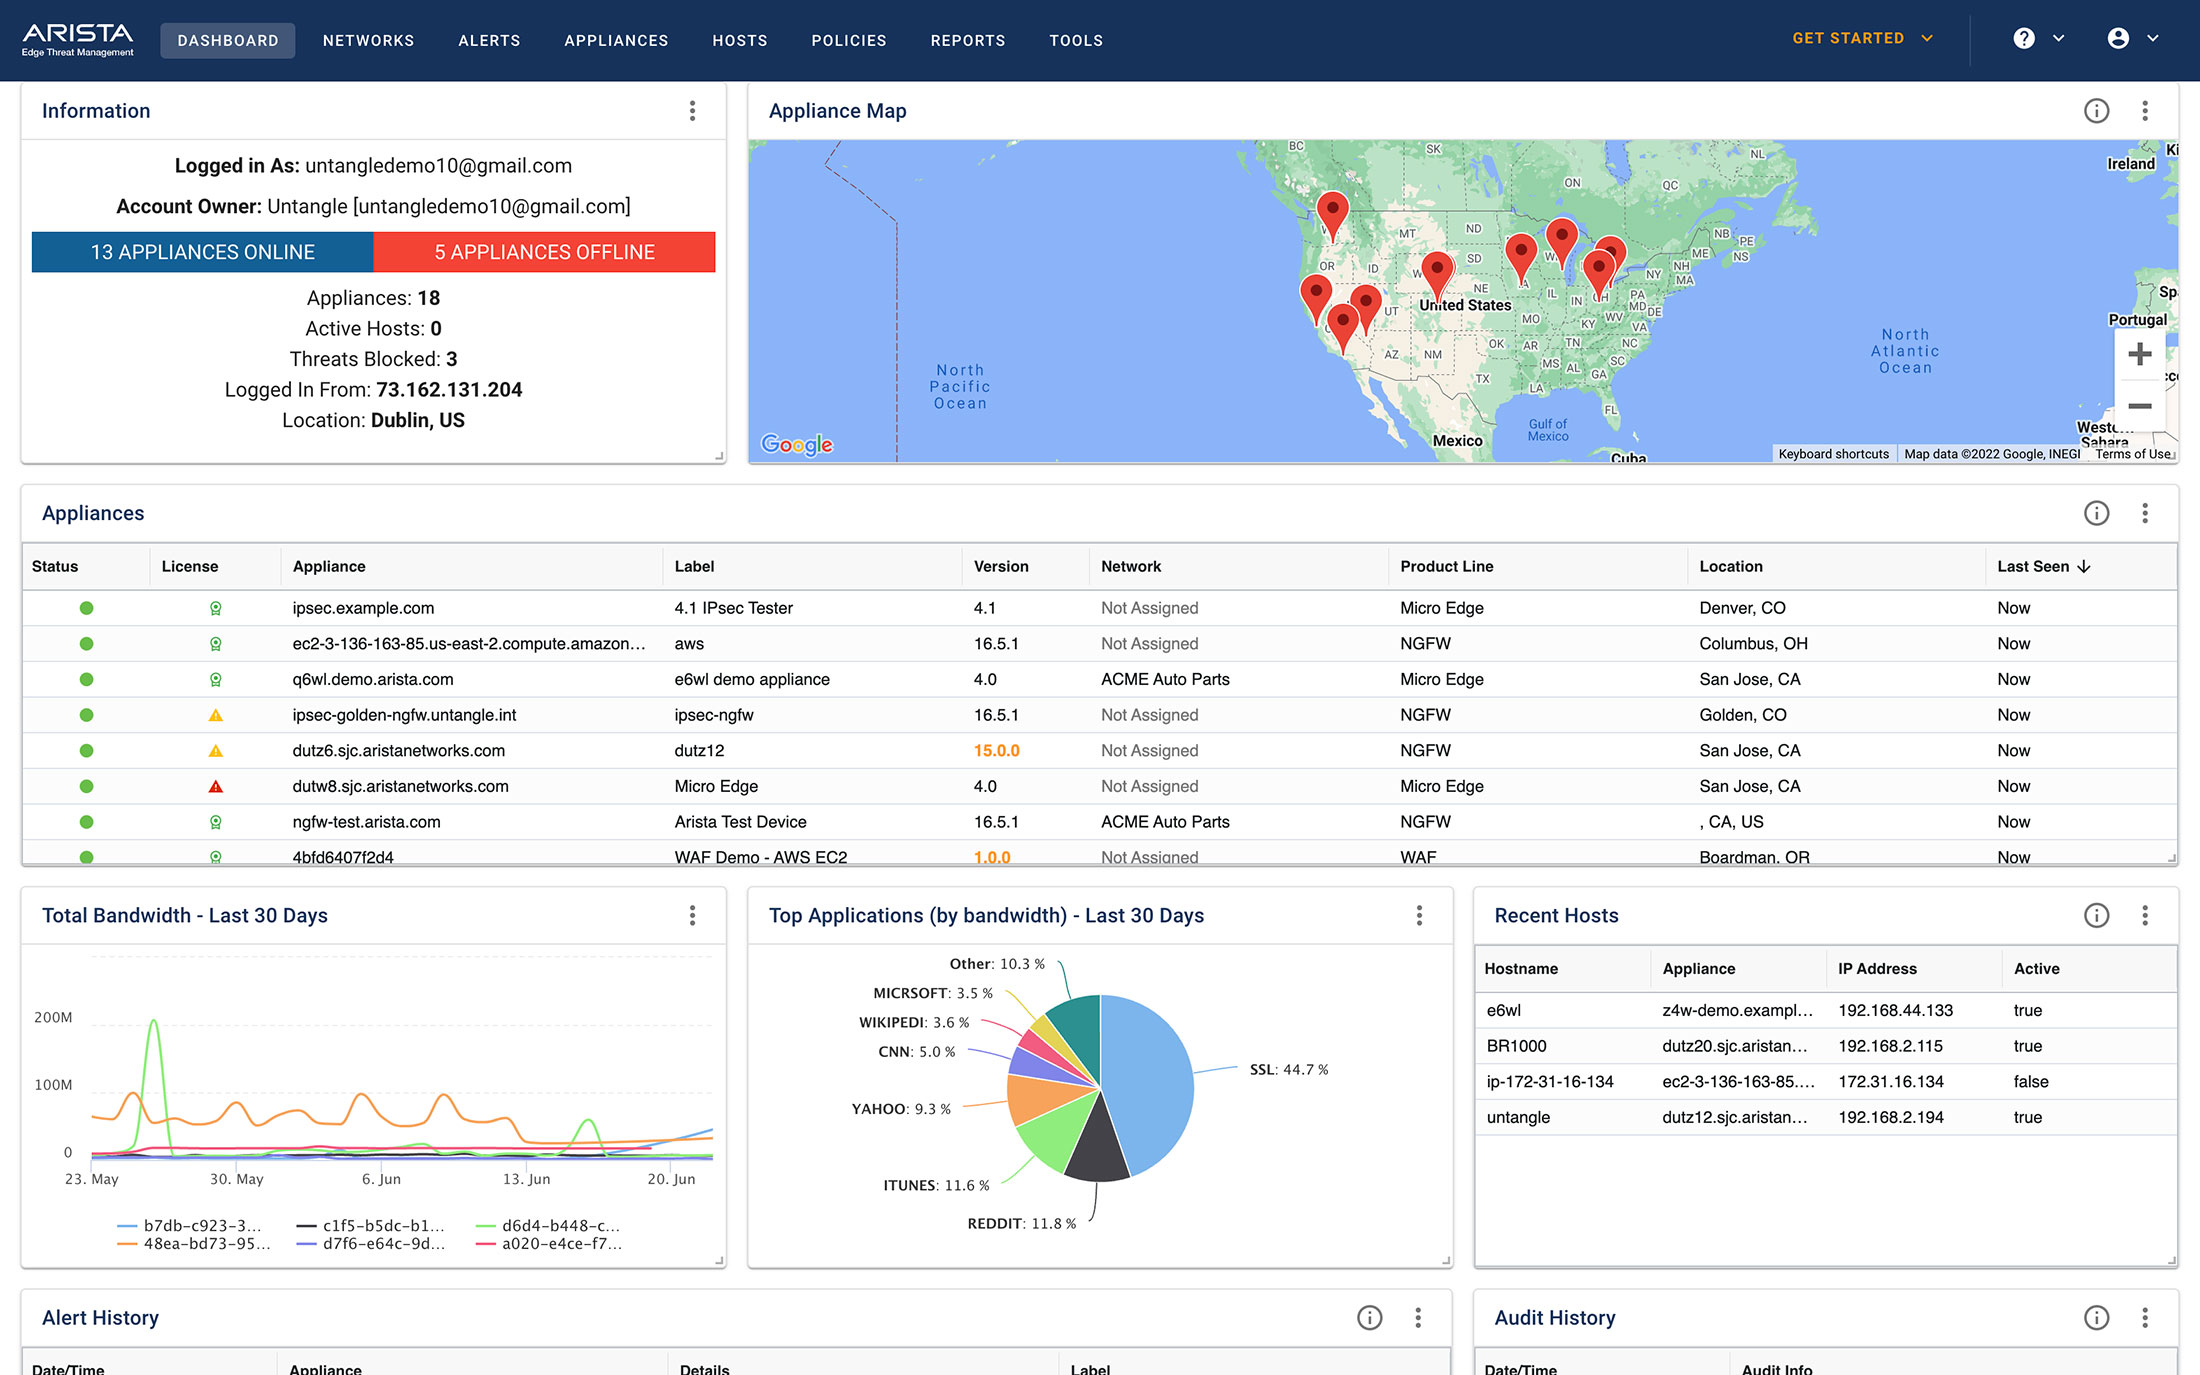The height and width of the screenshot is (1375, 2200).
Task: Open the Information panel kebab menu
Action: click(692, 111)
